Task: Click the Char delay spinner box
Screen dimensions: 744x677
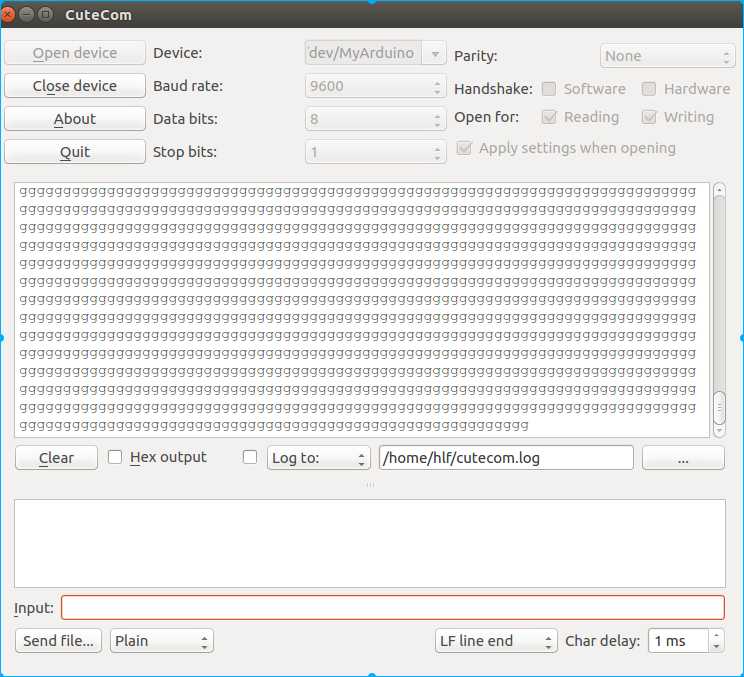Action: click(x=679, y=641)
